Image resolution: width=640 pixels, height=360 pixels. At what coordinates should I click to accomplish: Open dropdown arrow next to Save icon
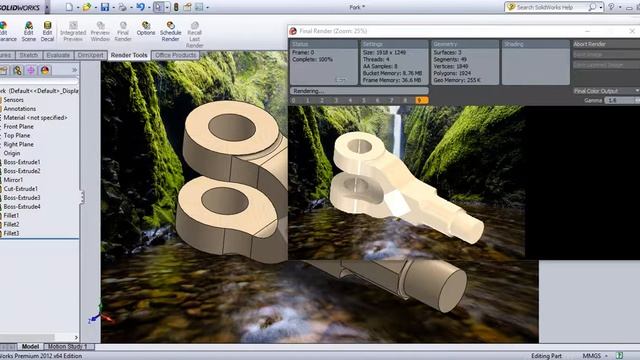[x=113, y=7]
